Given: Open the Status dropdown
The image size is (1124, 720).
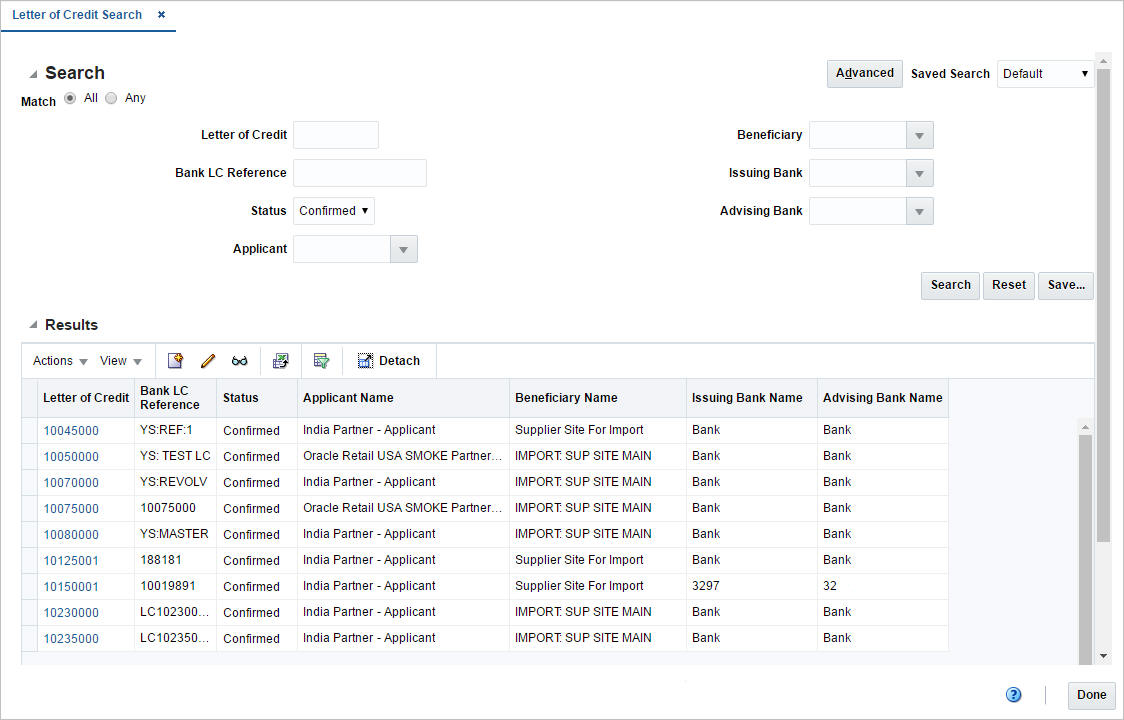Looking at the screenshot, I should click(332, 210).
